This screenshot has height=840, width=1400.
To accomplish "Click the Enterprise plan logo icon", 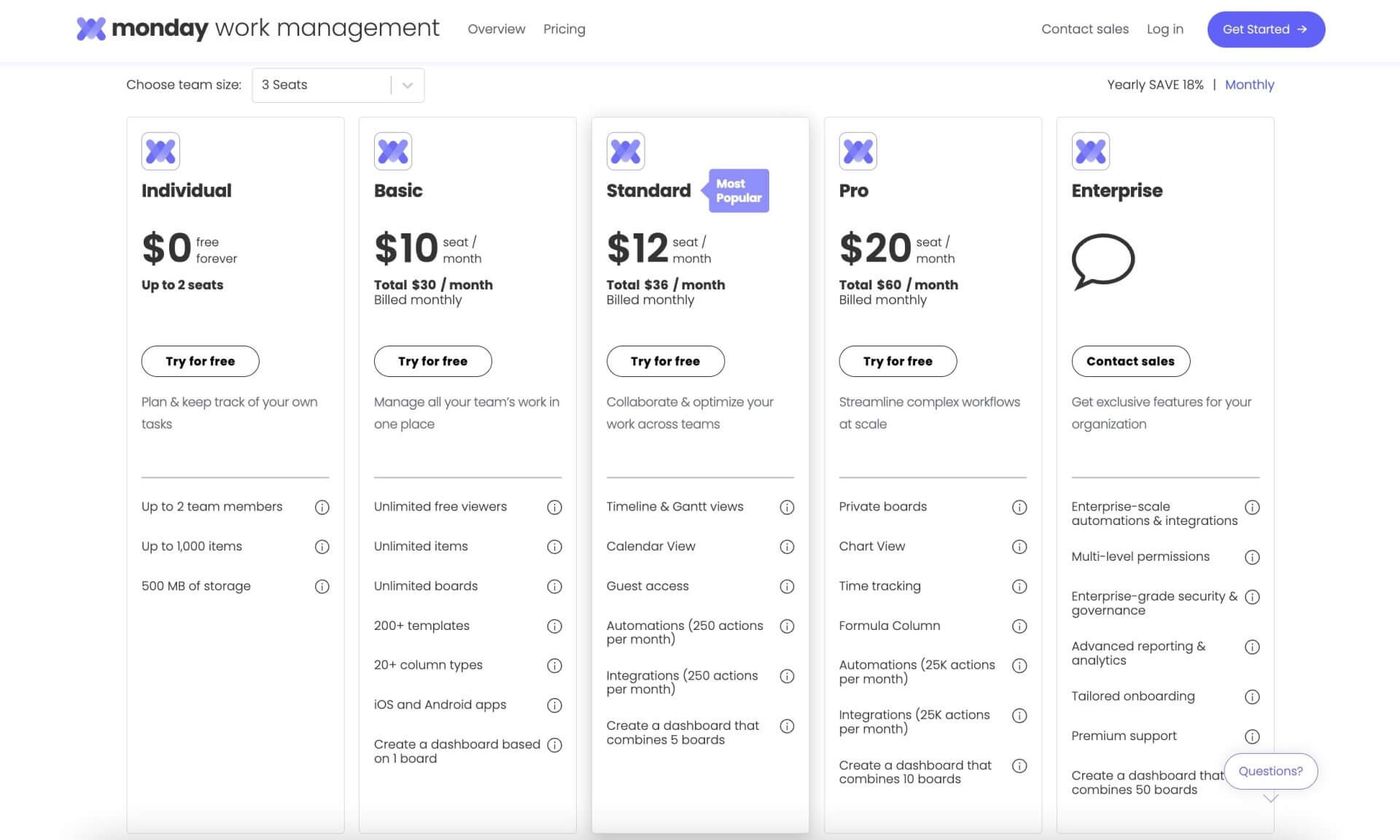I will click(1090, 151).
